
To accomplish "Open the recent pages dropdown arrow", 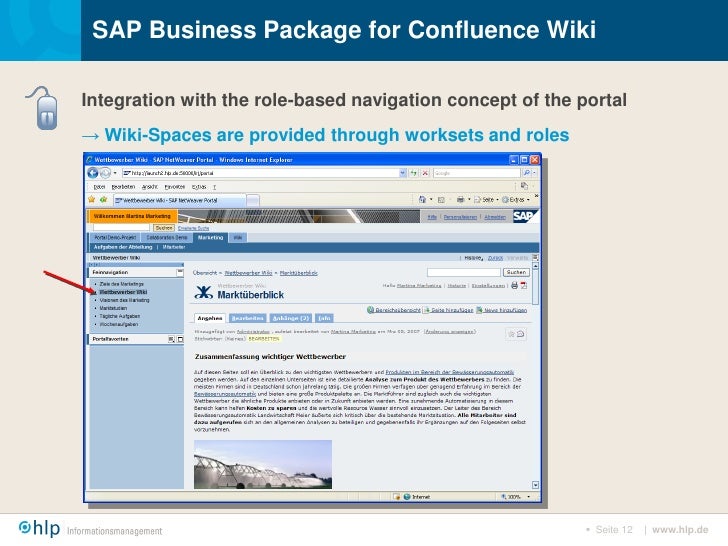I will [115, 173].
